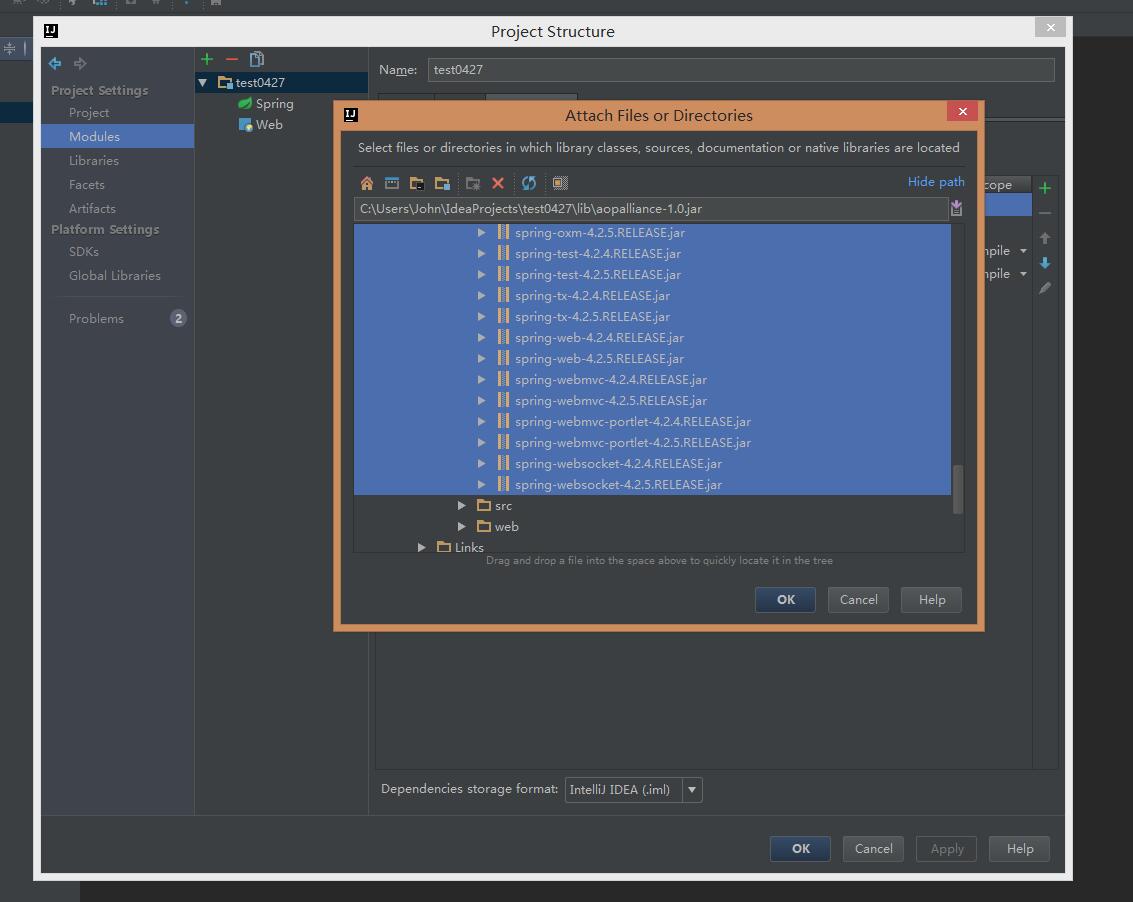Screen dimensions: 1133x902
Task: Expand the src folder
Action: click(461, 505)
